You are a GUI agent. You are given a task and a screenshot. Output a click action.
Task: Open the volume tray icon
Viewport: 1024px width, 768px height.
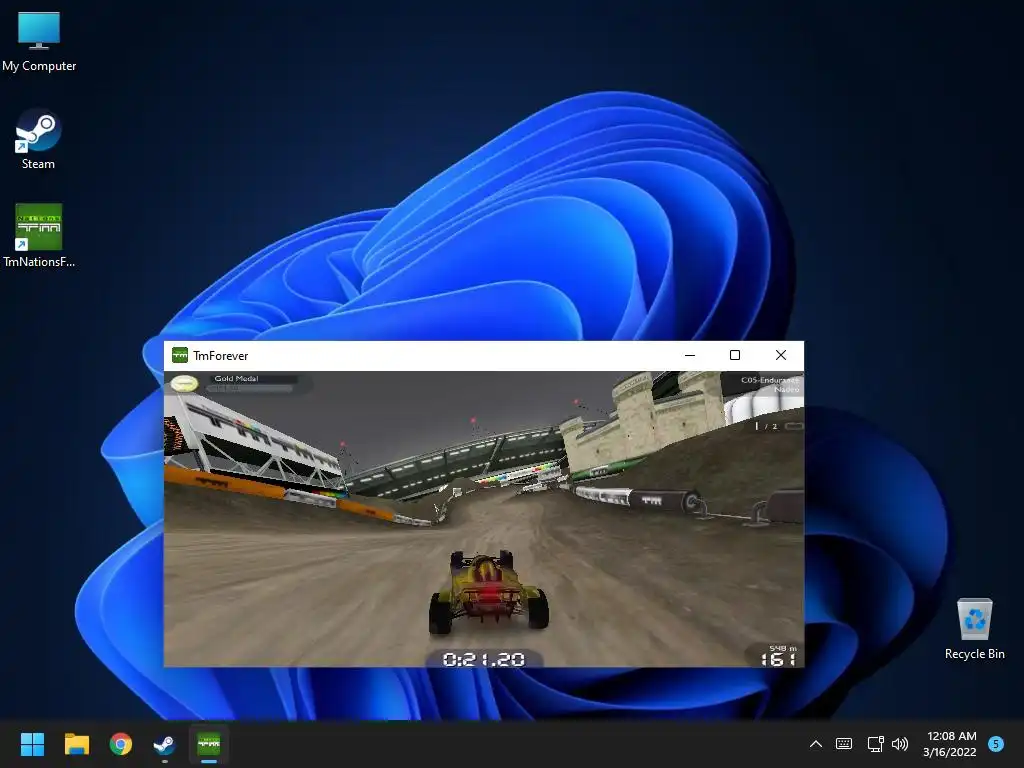click(x=900, y=744)
